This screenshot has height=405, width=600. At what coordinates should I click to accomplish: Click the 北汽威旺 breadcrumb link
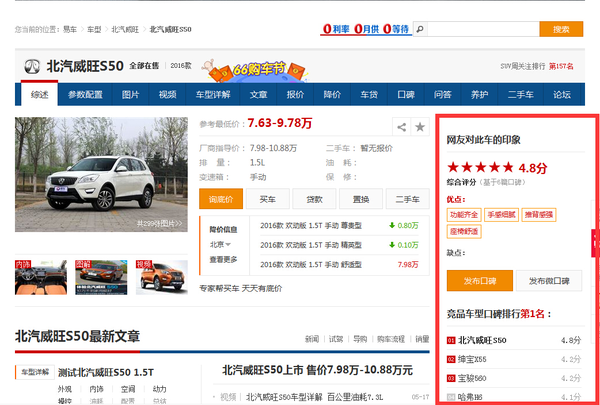coord(125,29)
